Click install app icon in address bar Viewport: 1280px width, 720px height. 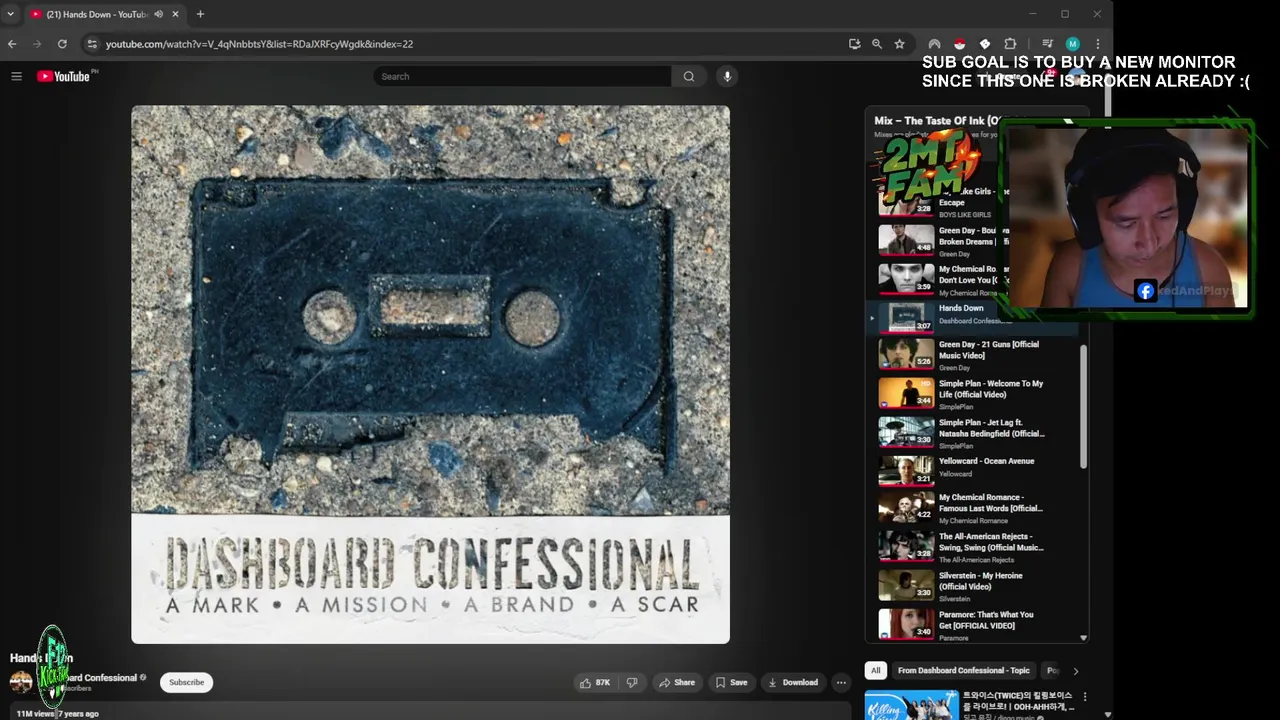pyautogui.click(x=854, y=44)
